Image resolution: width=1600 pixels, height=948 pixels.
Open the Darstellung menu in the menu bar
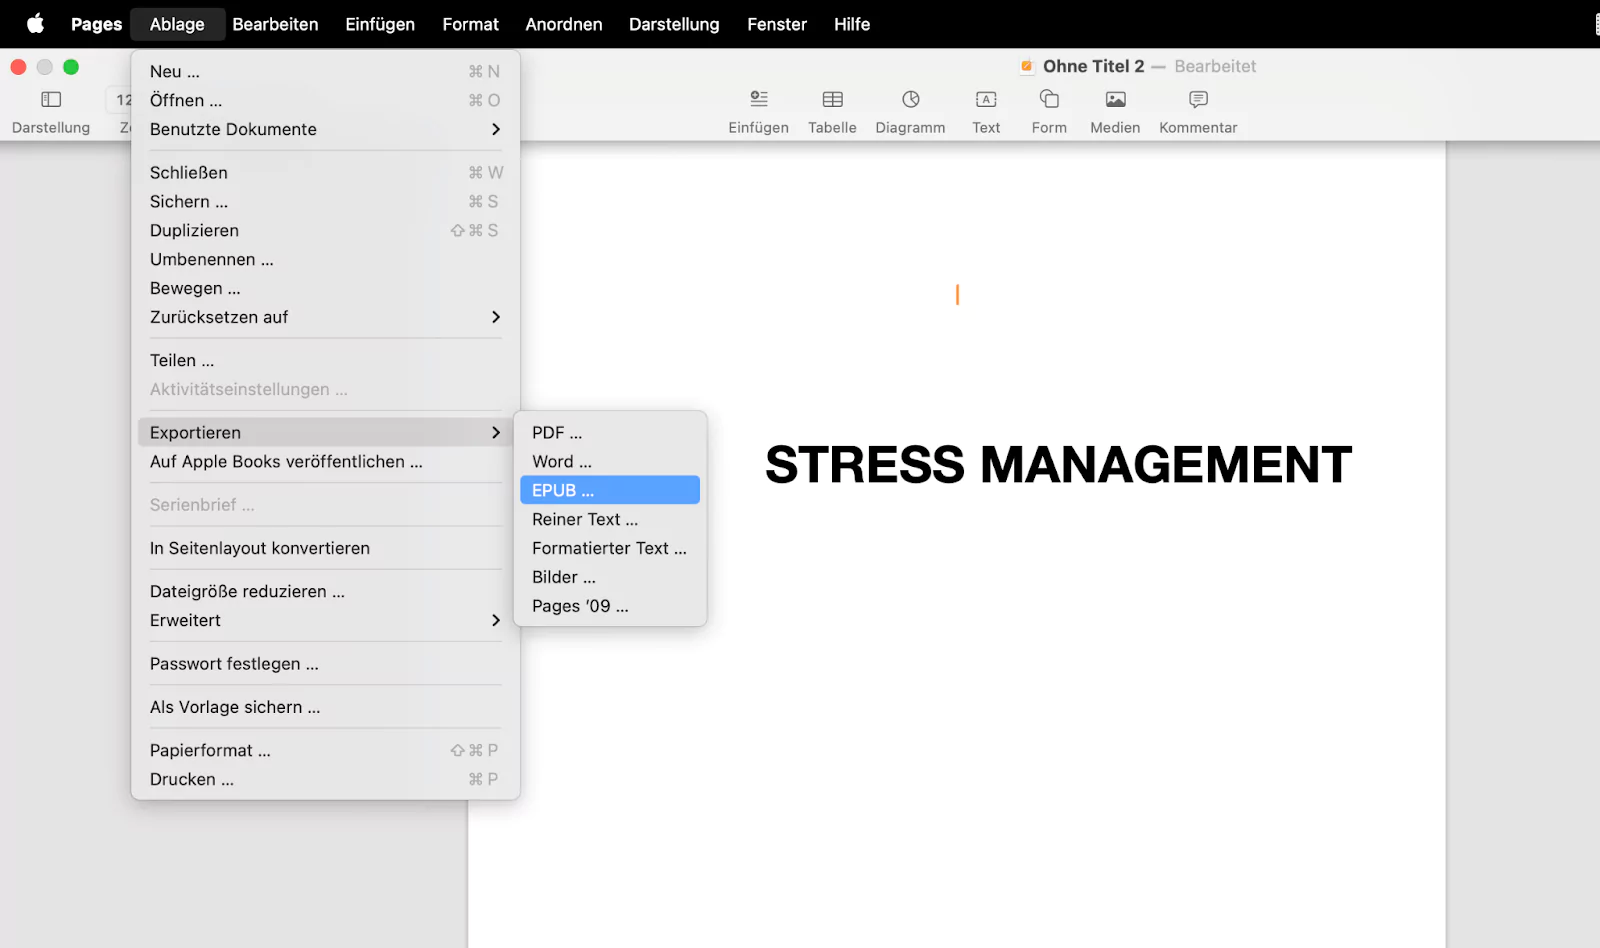tap(674, 24)
